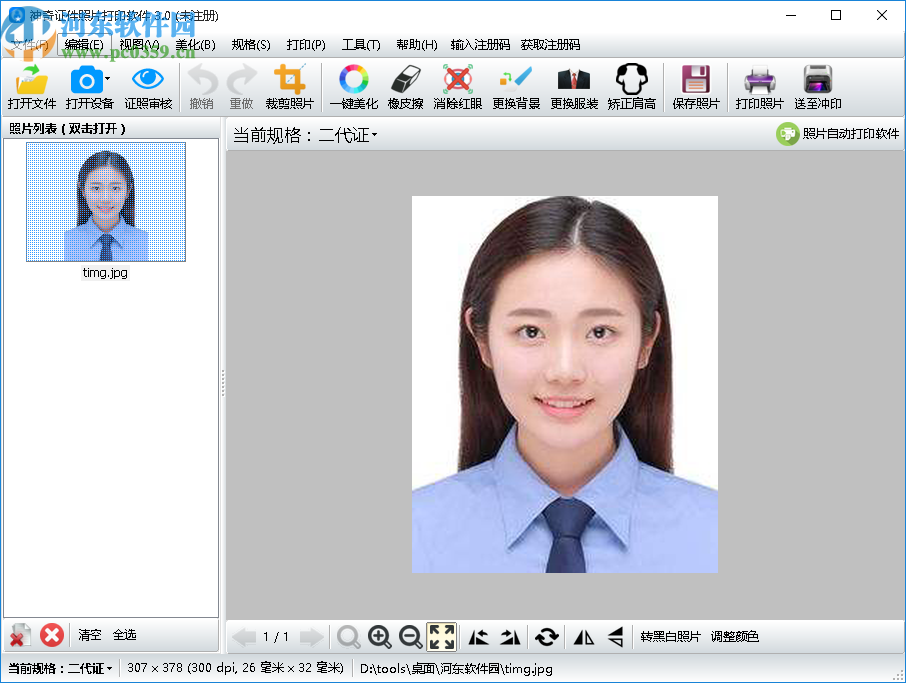This screenshot has width=906, height=683.
Task: Flip the photo horizontally
Action: (583, 637)
